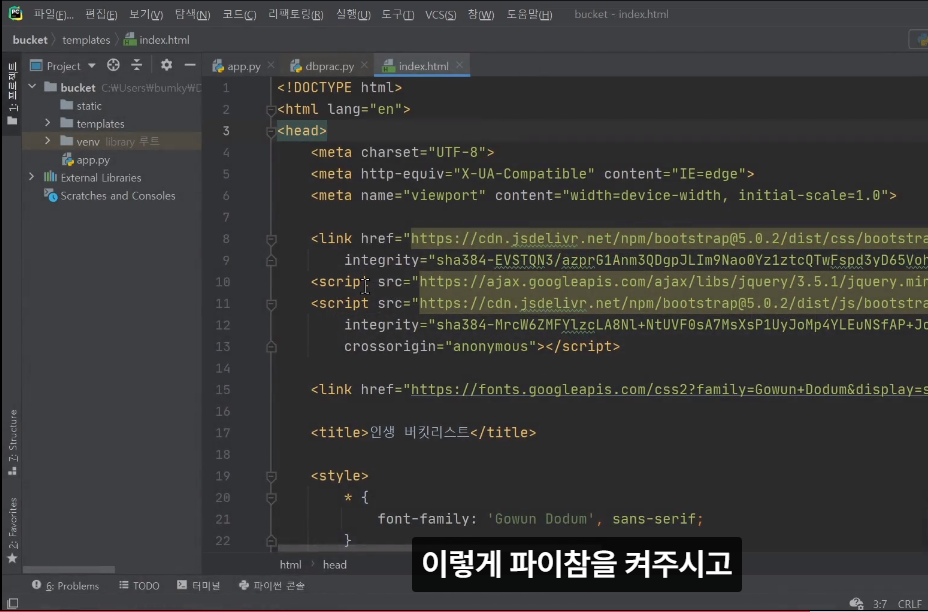Viewport: 928px width, 612px height.
Task: Open Project panel settings gear
Action: coord(166,65)
